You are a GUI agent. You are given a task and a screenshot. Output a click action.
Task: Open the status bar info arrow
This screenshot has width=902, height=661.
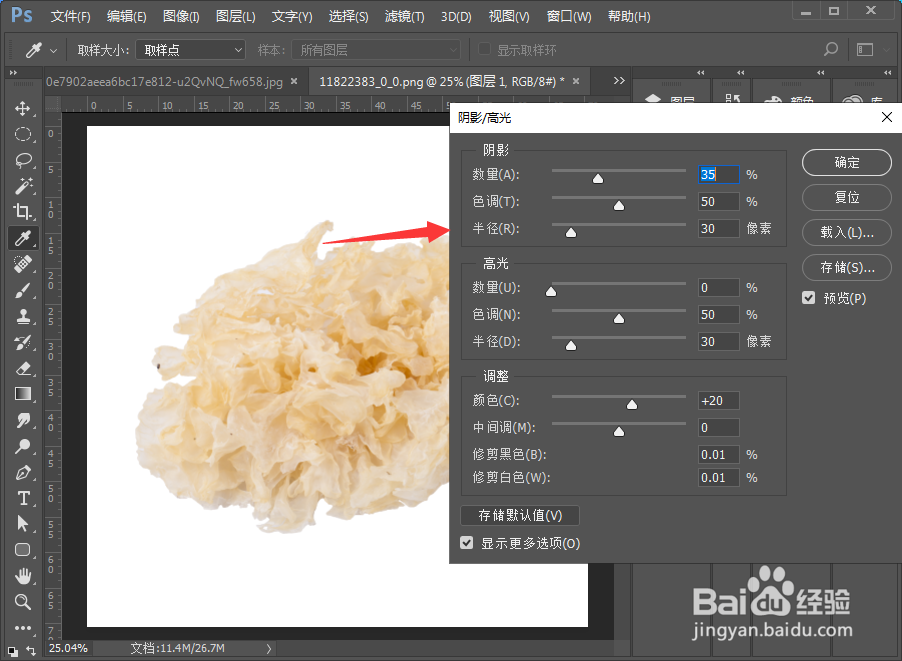pos(269,648)
